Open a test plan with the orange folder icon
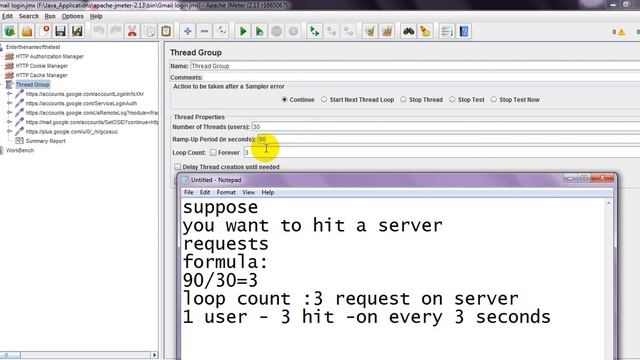The width and height of the screenshot is (640, 360). tap(27, 31)
